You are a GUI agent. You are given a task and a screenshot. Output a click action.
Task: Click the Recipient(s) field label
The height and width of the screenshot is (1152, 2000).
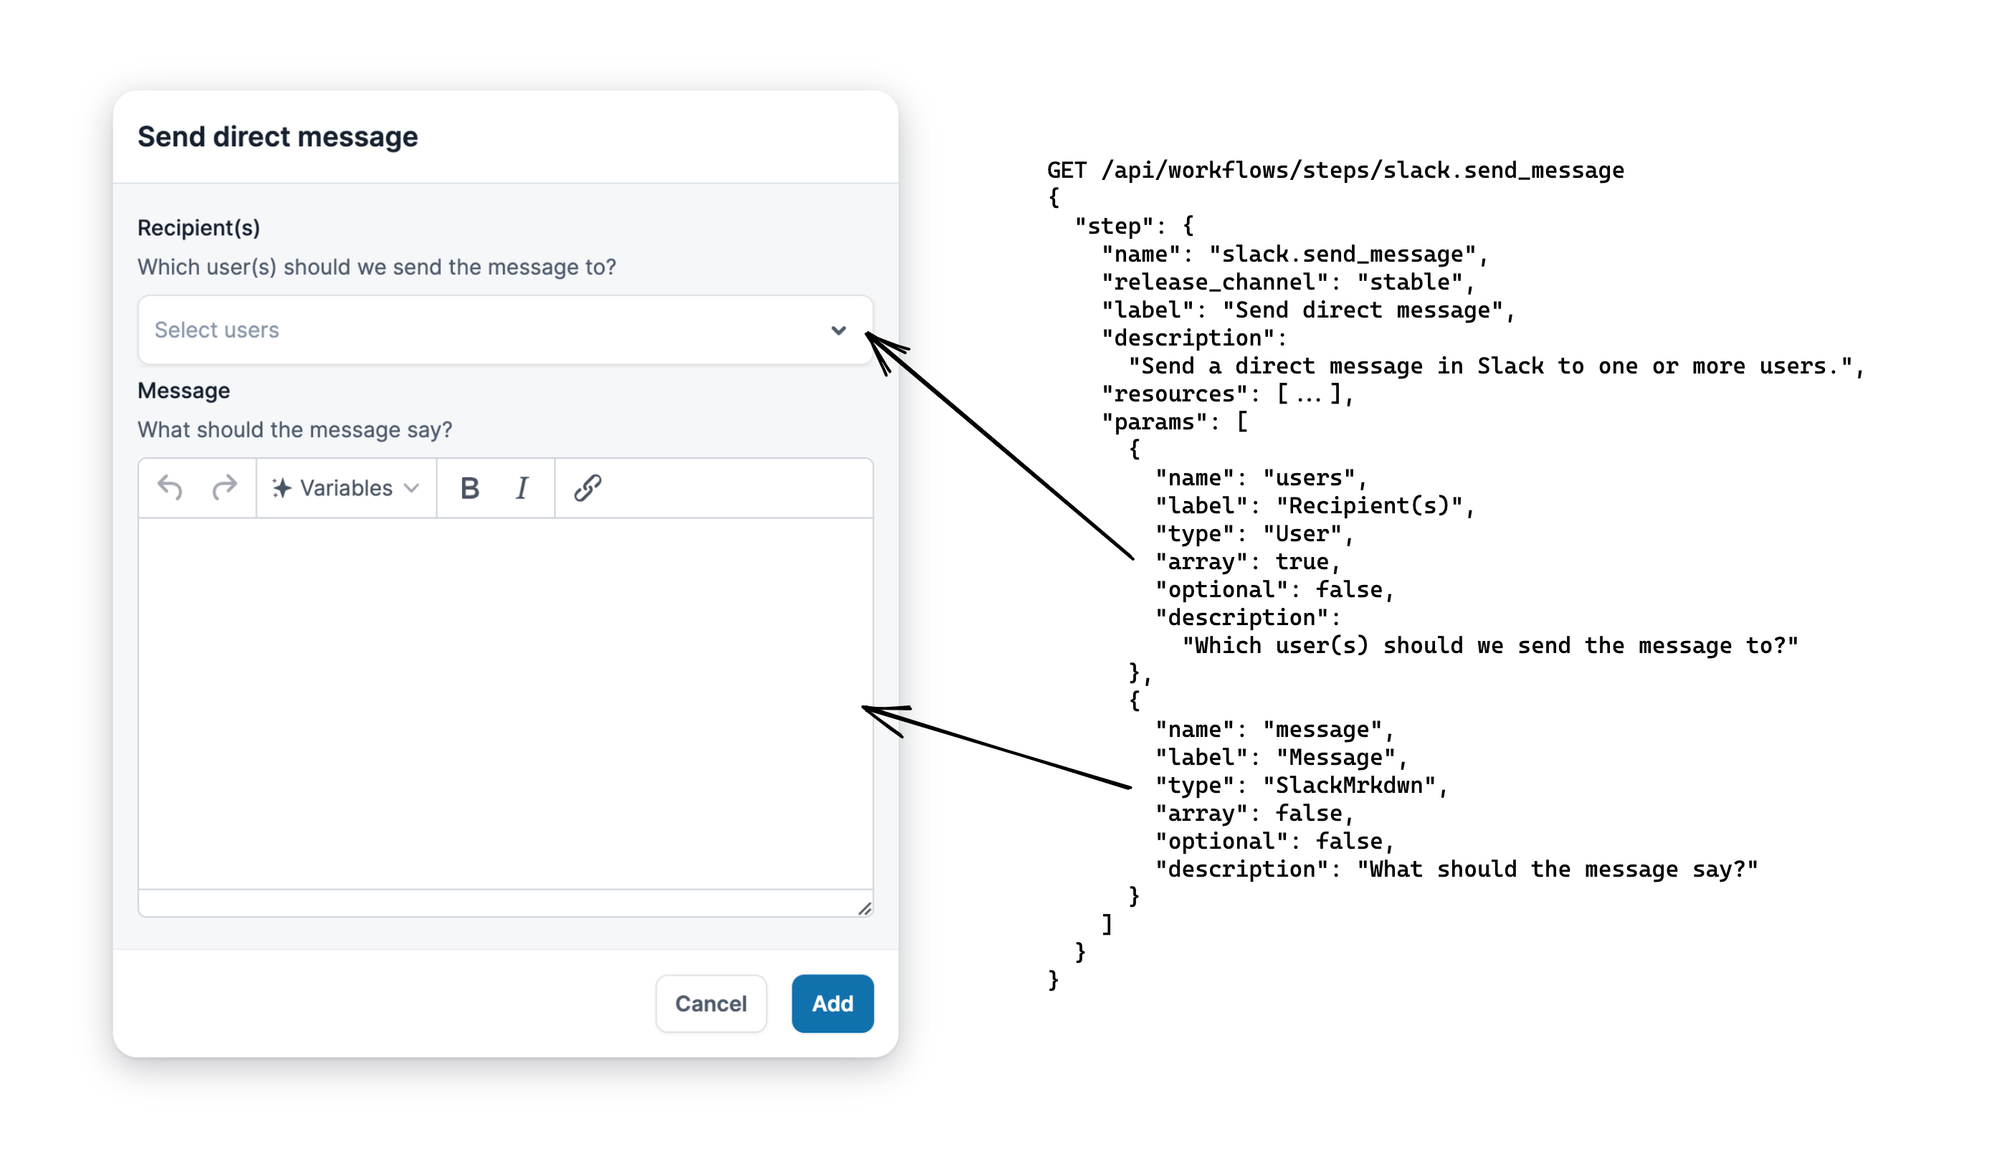(x=199, y=228)
